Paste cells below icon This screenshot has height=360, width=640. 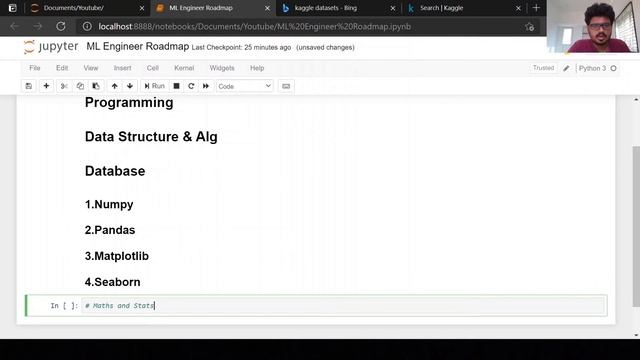(96, 86)
